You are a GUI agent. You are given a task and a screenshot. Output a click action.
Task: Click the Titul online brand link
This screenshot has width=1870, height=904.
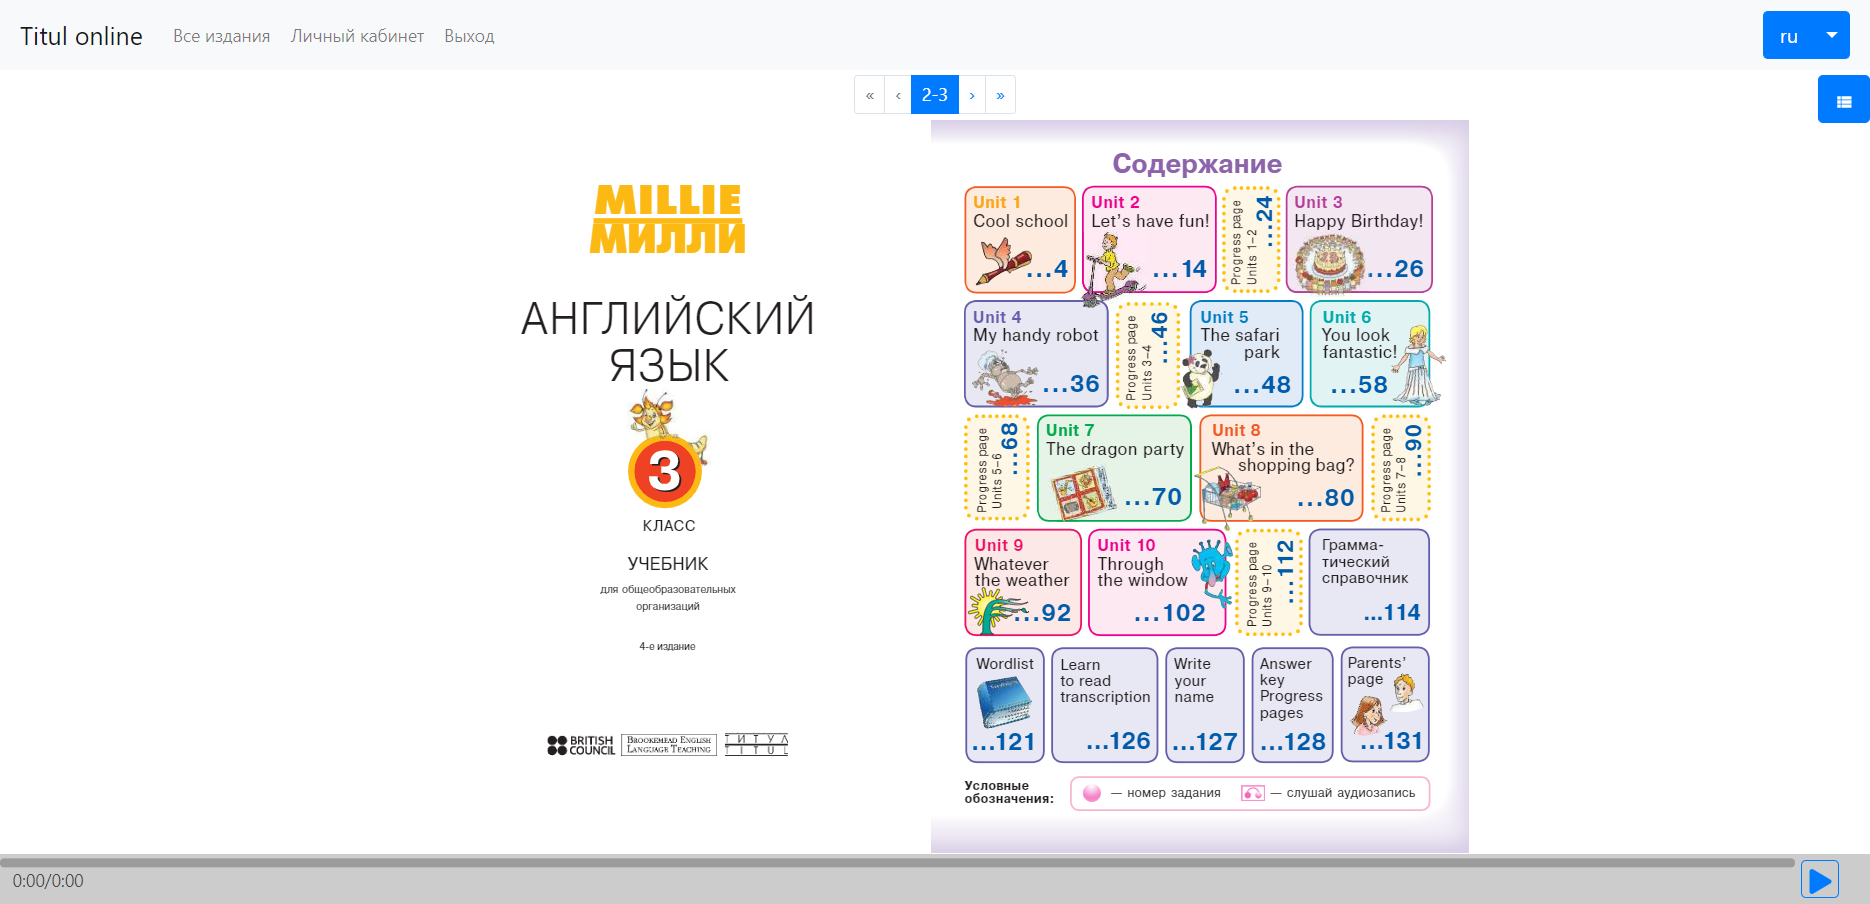tap(81, 36)
